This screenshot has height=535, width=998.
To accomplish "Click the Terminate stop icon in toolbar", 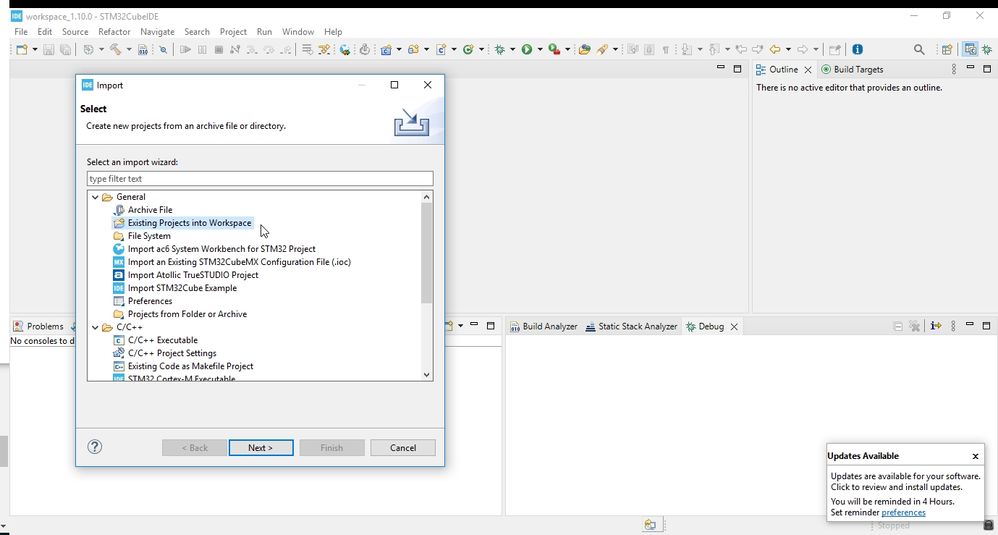I will point(218,50).
